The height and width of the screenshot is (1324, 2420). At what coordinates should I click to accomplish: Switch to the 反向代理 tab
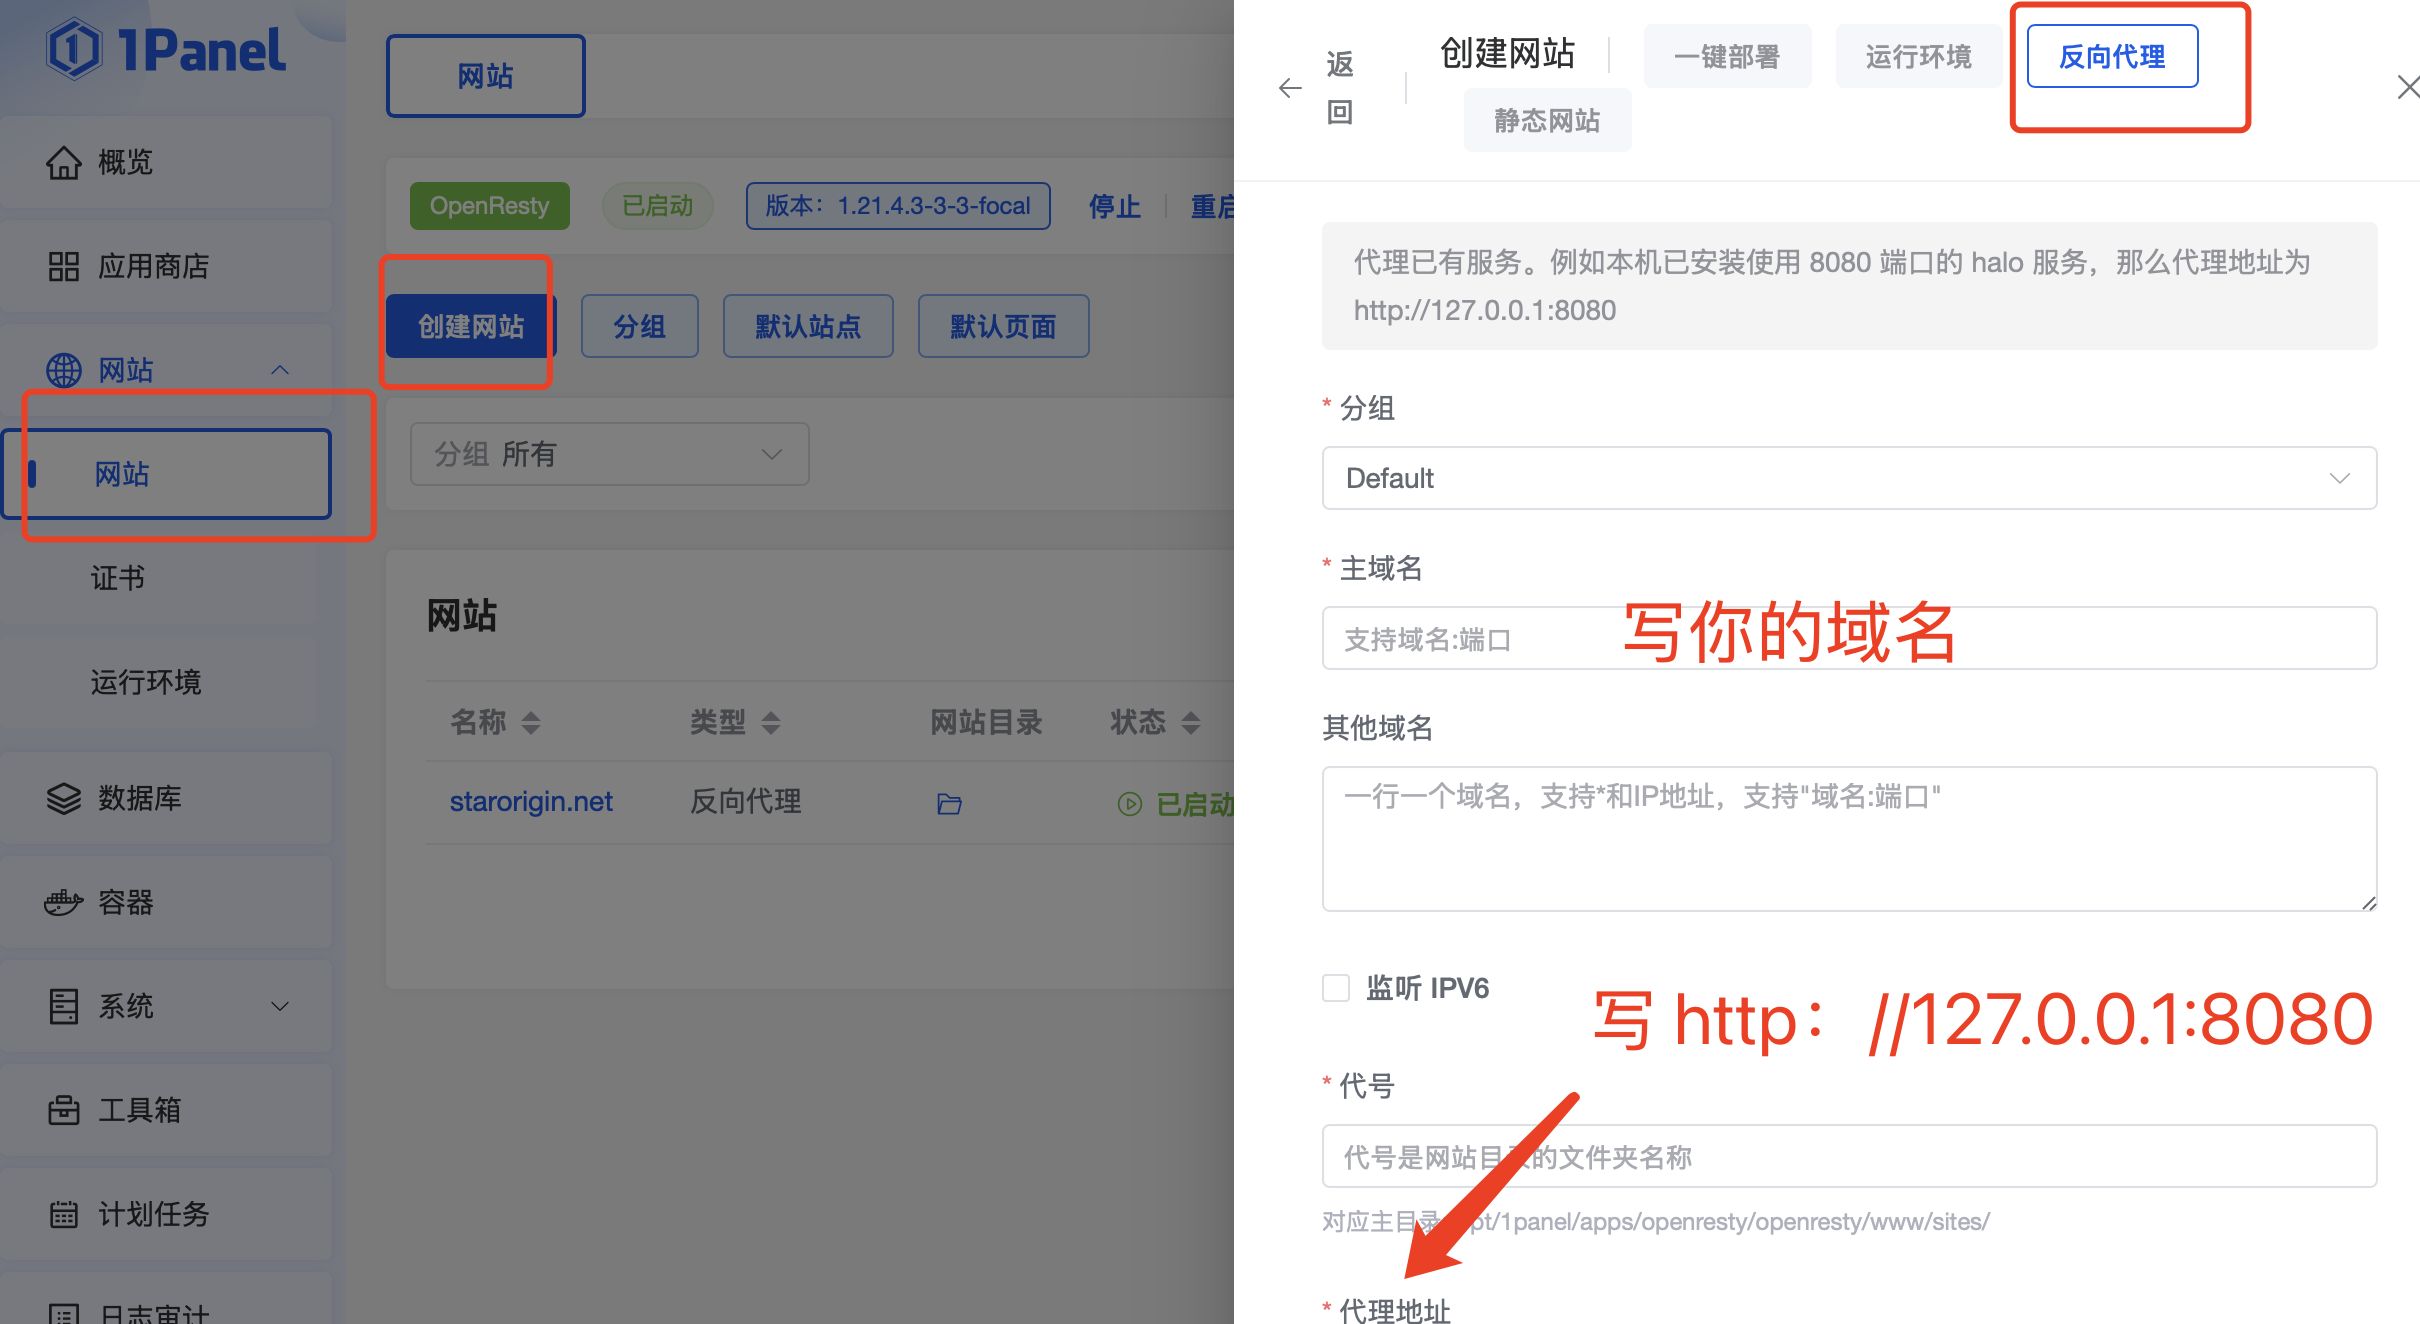pos(2111,57)
